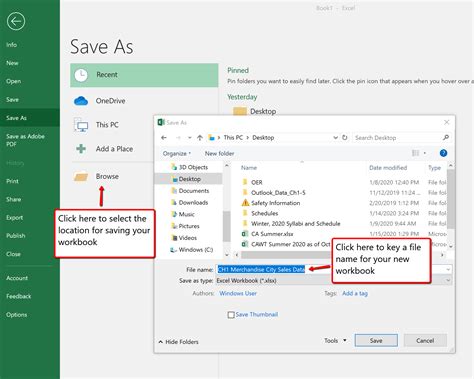Refresh the Desktop folder listing
The width and height of the screenshot is (474, 379).
tap(345, 137)
